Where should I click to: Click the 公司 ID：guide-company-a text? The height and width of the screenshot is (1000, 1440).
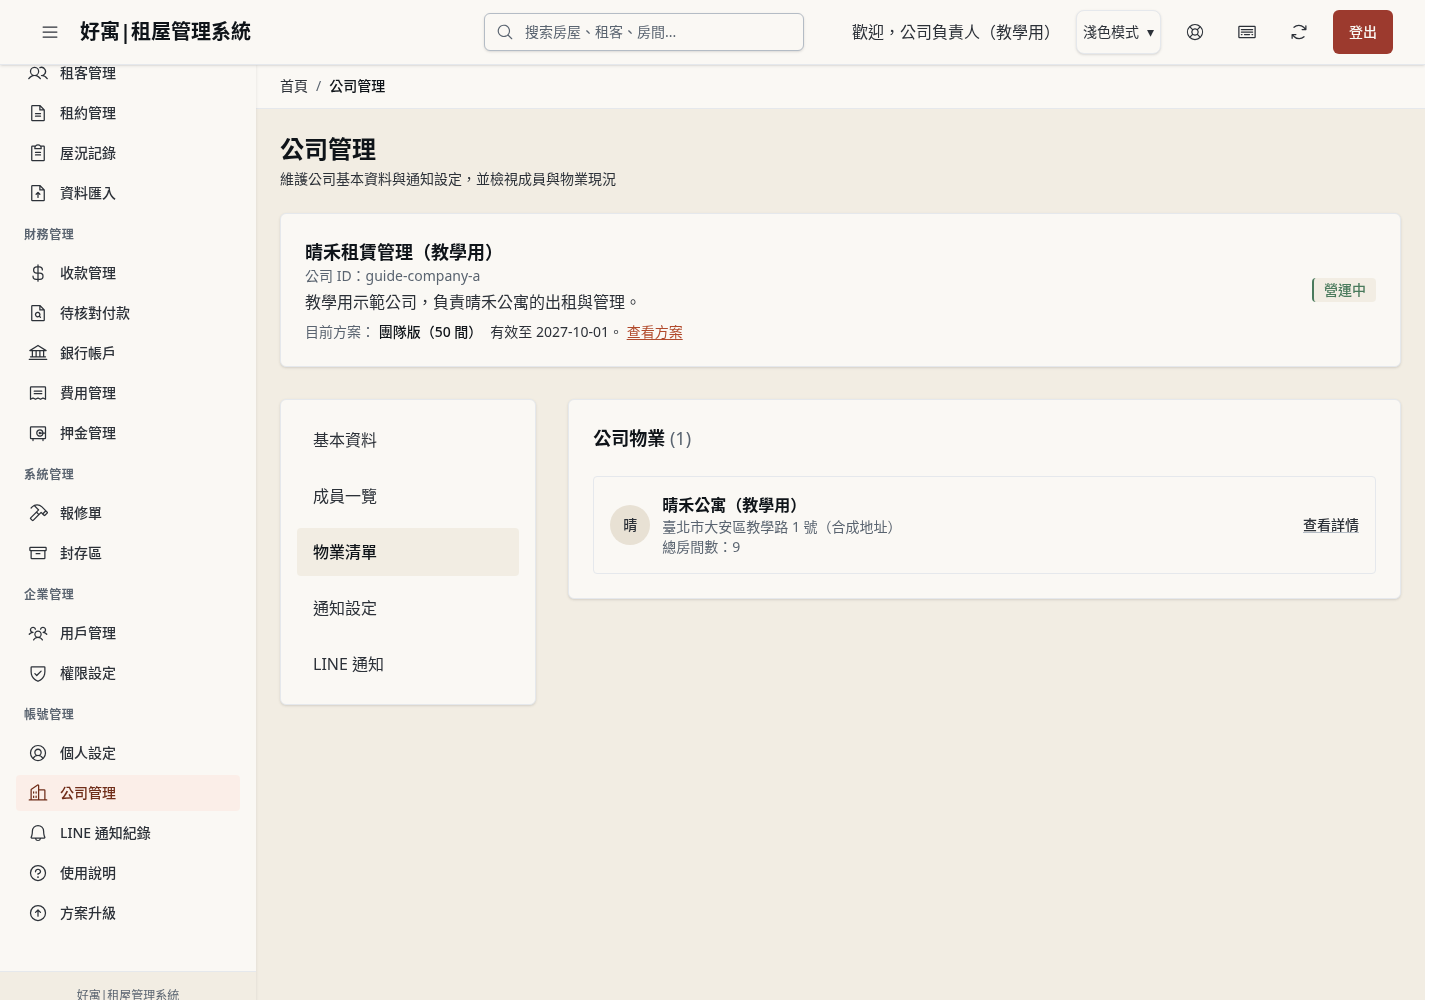pos(392,276)
